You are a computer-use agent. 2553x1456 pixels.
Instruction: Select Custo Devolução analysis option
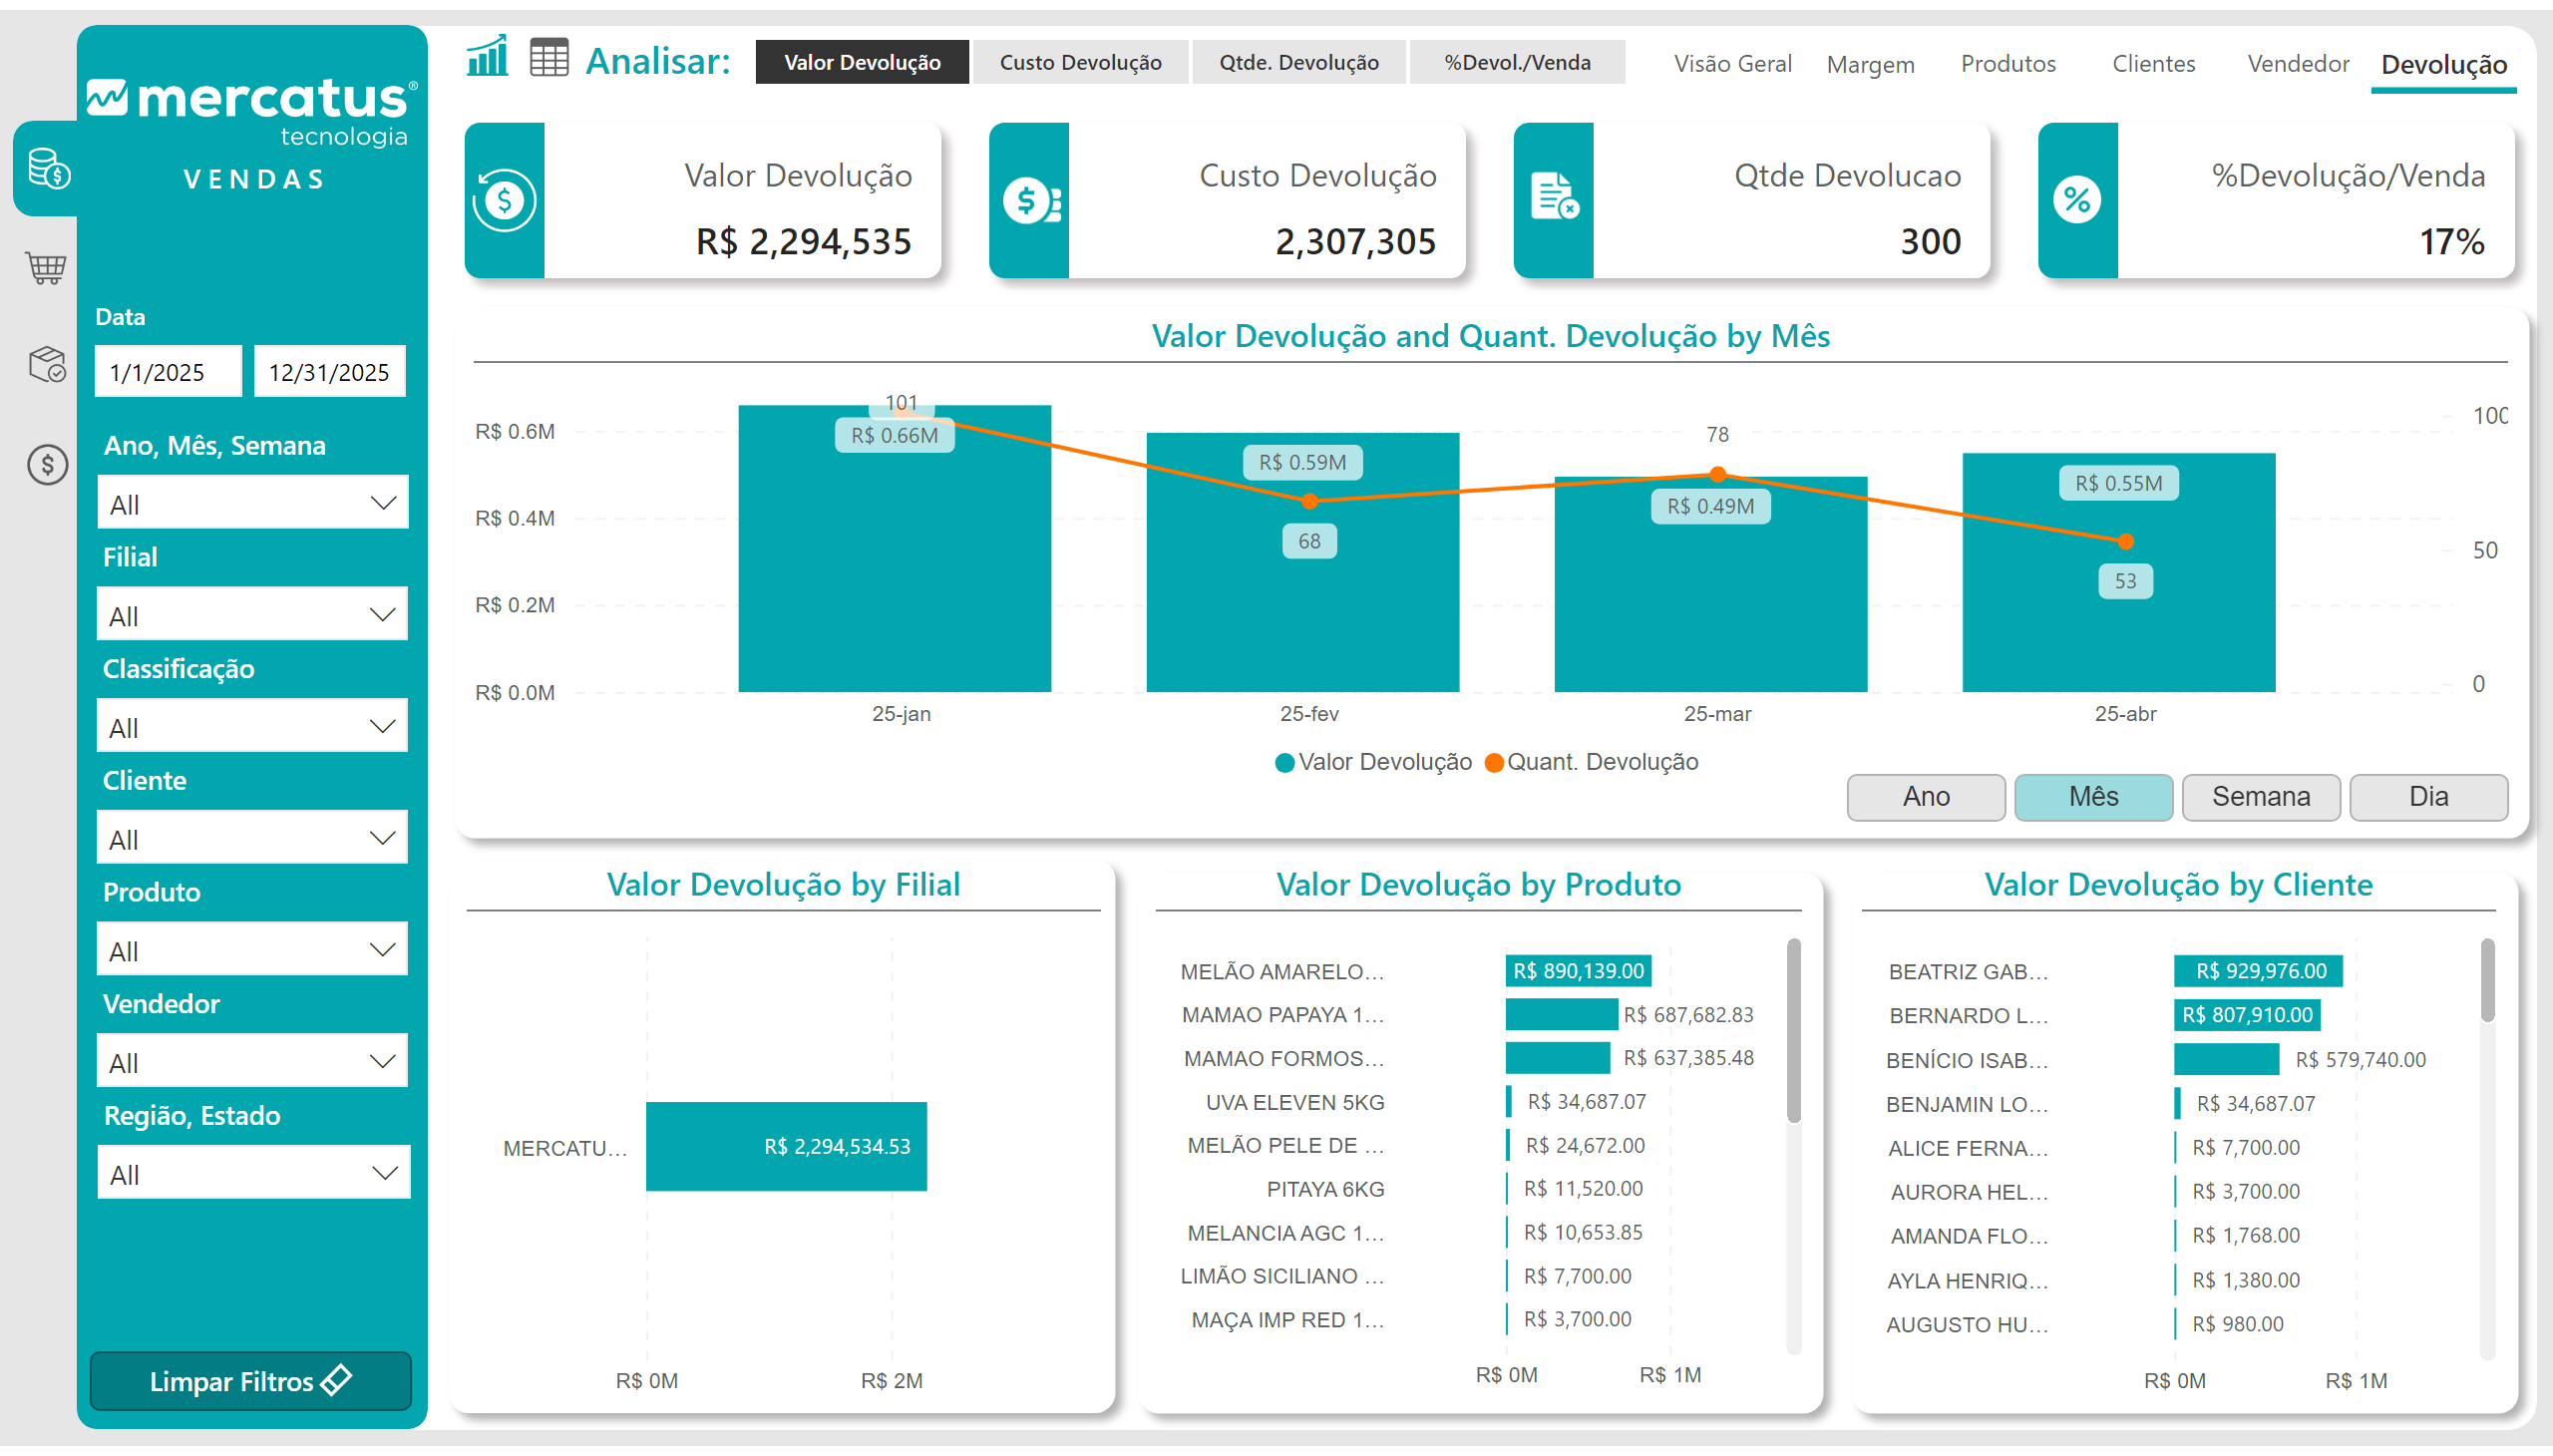click(x=1080, y=62)
